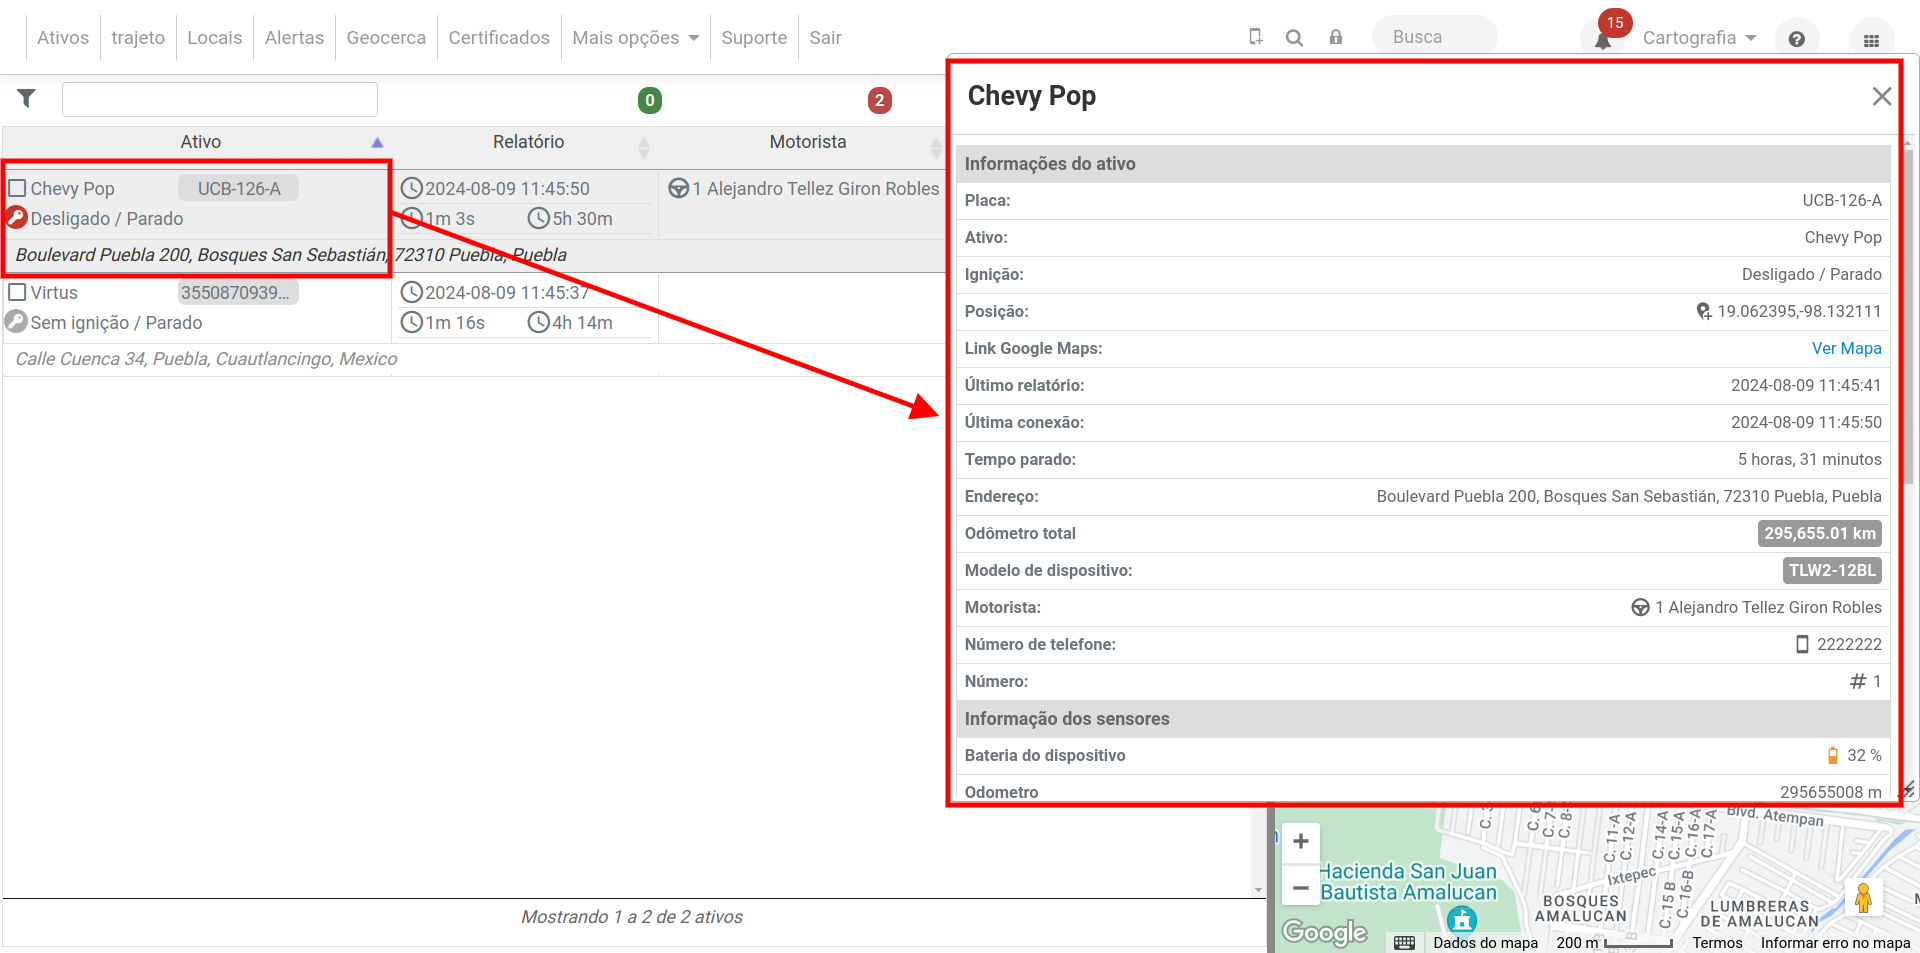
Task: Click Informar erro no mapa link
Action: point(1835,943)
